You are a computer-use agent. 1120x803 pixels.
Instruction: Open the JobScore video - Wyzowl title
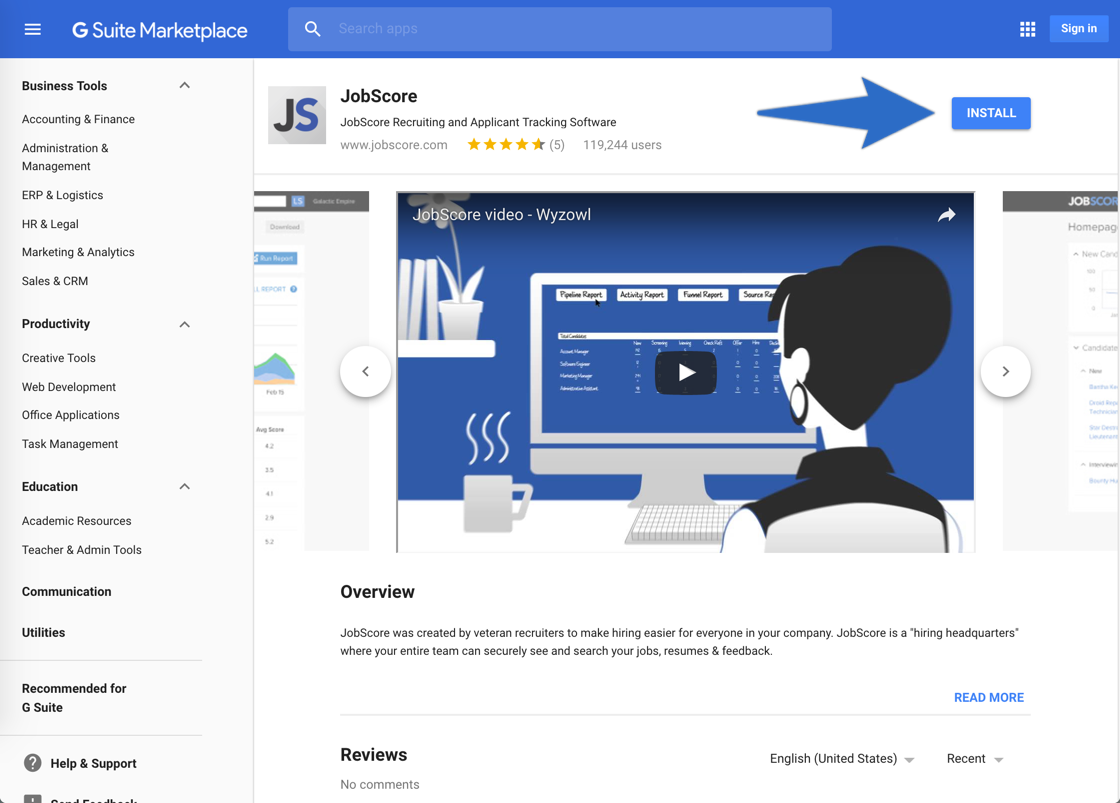click(x=501, y=215)
